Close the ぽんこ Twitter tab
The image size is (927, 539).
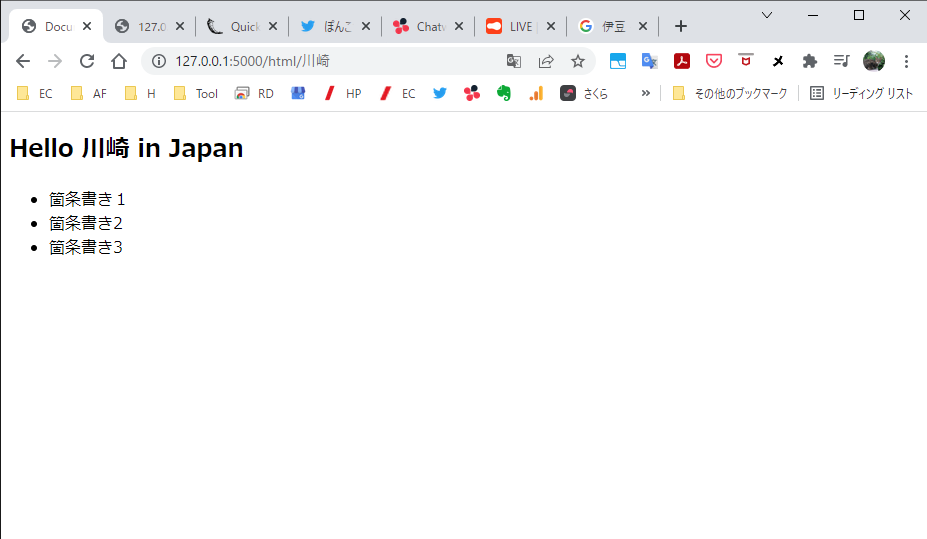[x=365, y=27]
